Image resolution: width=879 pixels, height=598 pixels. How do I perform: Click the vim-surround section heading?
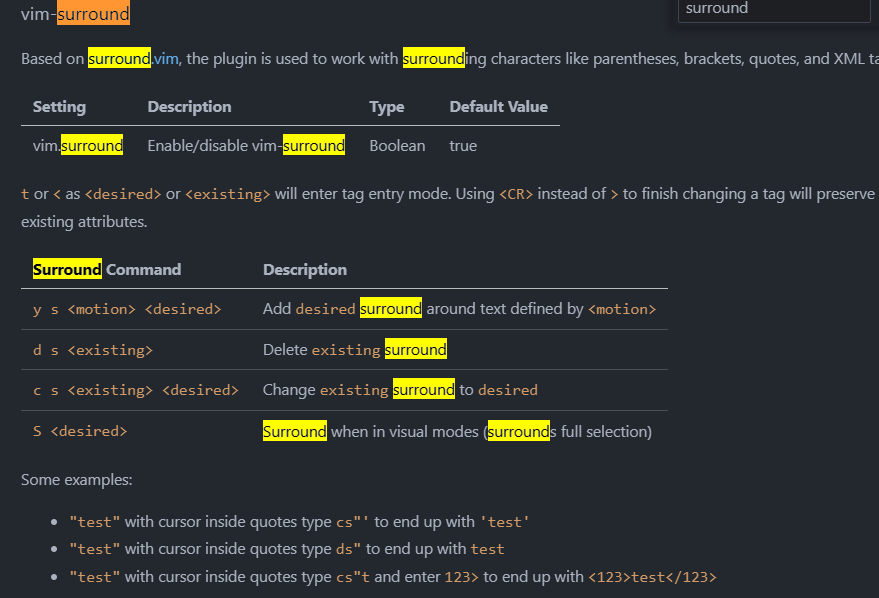(75, 14)
